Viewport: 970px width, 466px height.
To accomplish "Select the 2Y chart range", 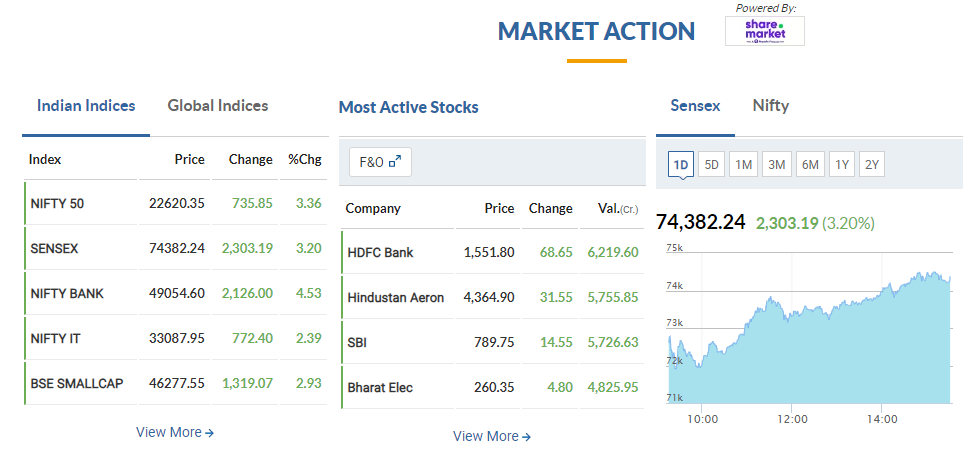I will tap(872, 165).
